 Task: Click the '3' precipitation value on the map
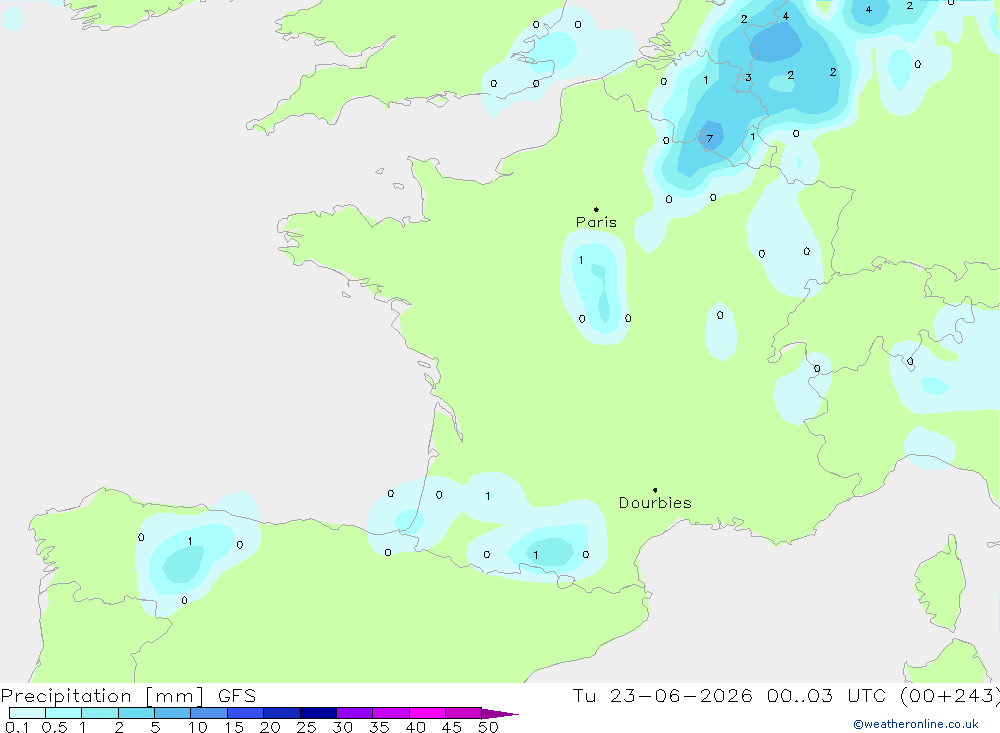coord(748,78)
